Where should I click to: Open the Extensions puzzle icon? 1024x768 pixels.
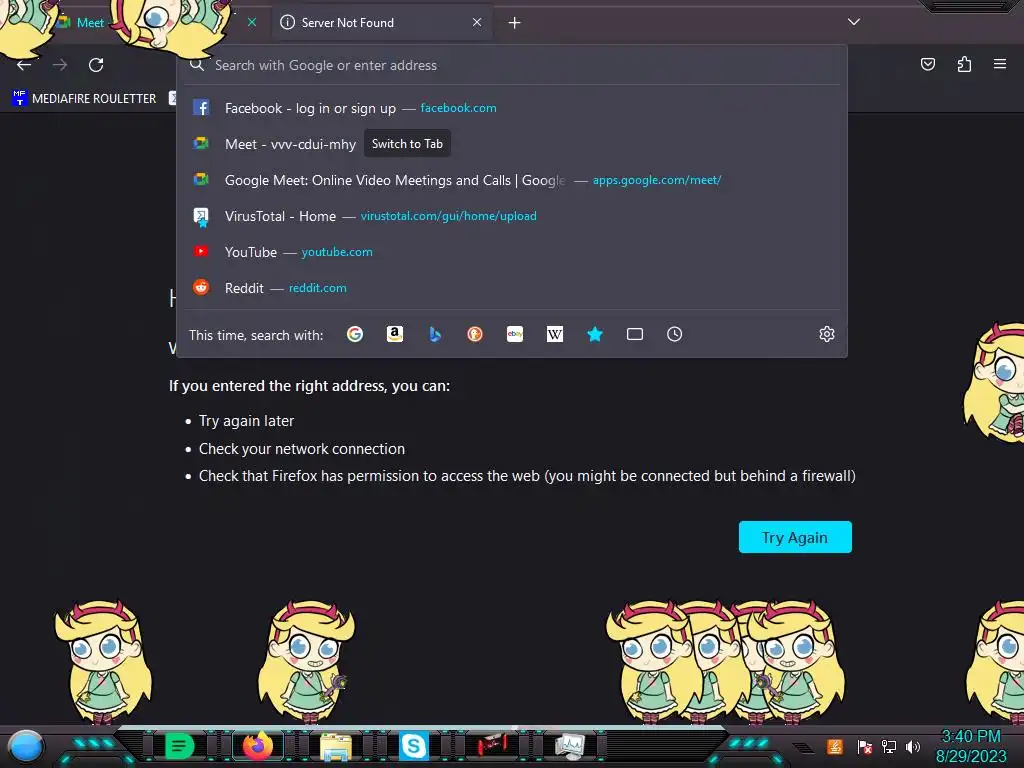[x=964, y=64]
